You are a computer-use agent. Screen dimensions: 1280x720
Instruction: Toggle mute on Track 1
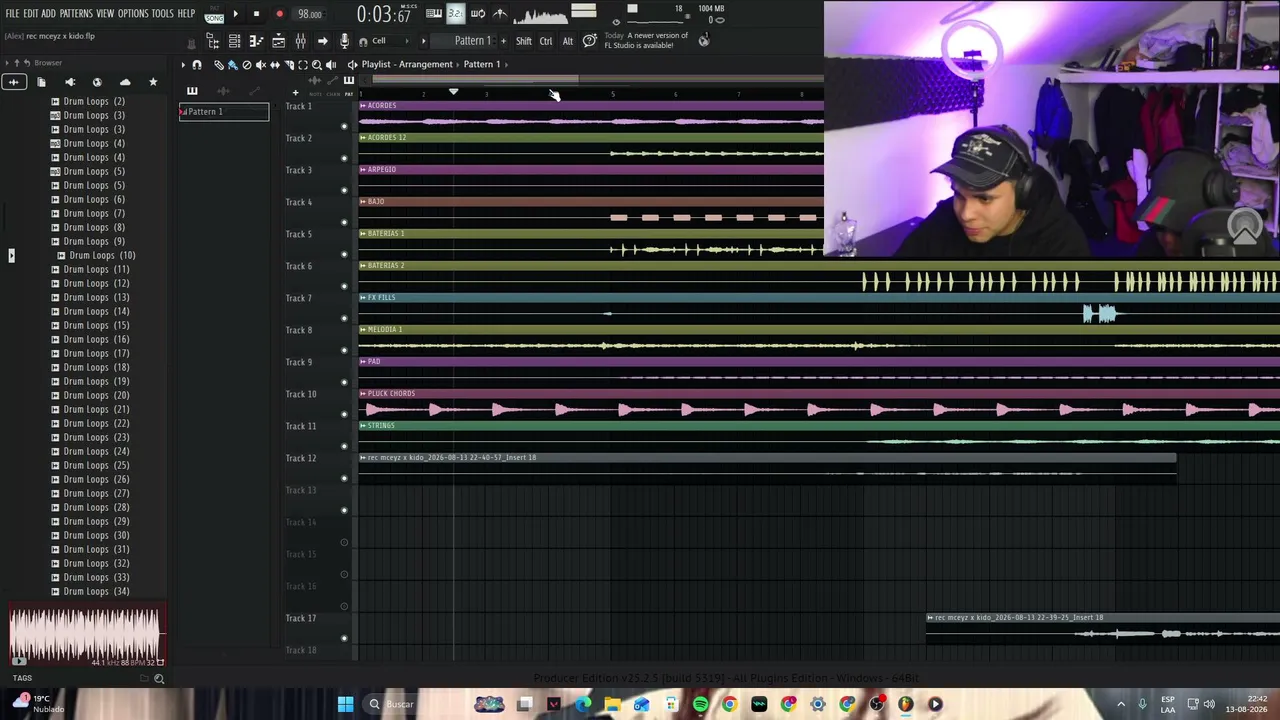(x=344, y=126)
